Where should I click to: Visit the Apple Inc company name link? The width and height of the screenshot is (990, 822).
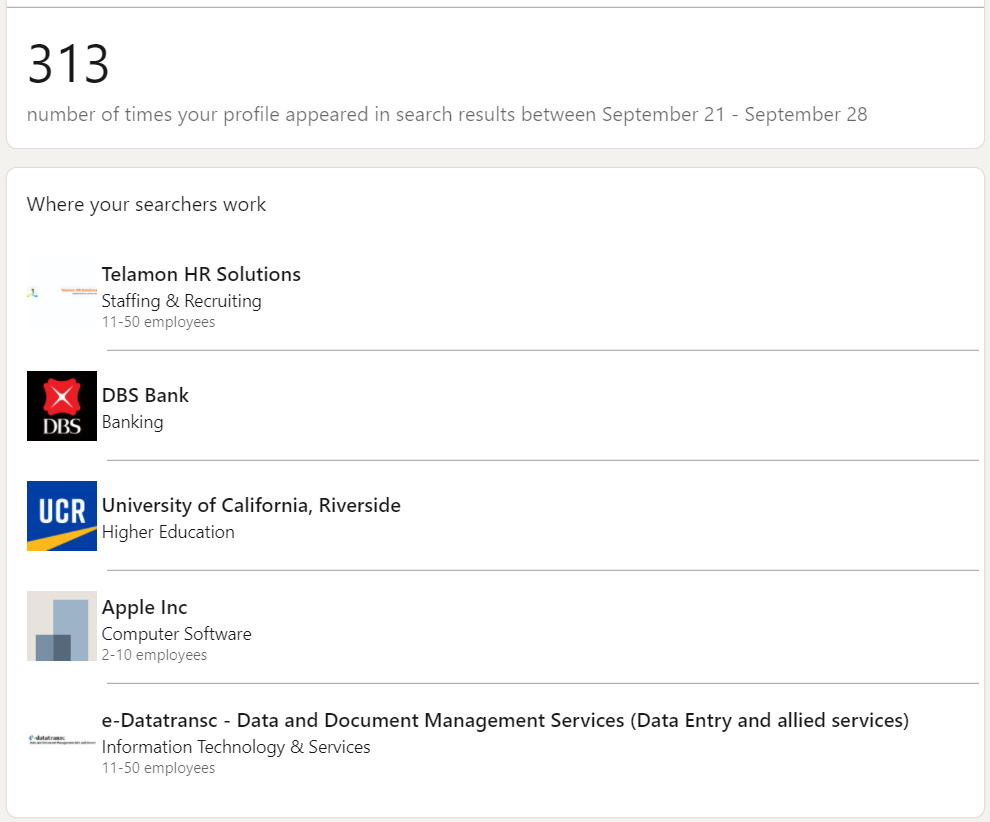tap(144, 607)
